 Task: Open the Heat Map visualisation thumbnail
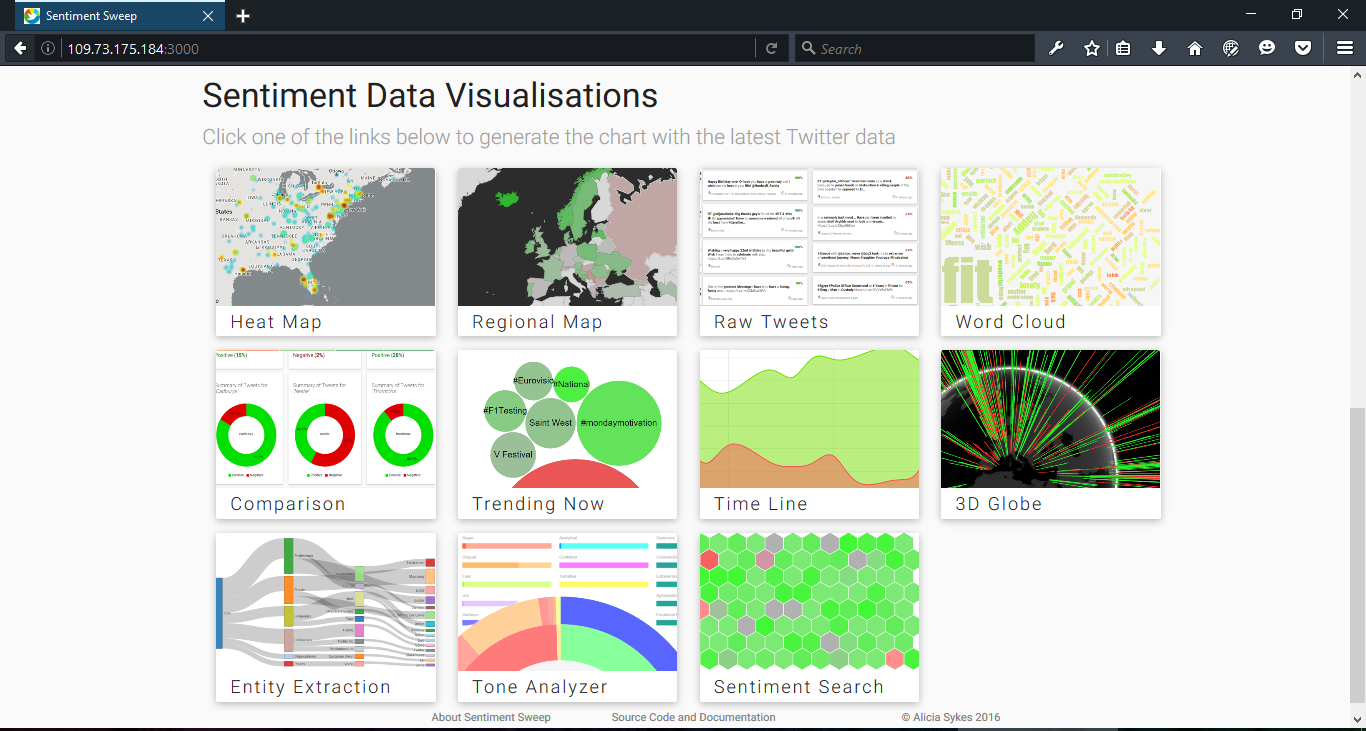tap(325, 237)
